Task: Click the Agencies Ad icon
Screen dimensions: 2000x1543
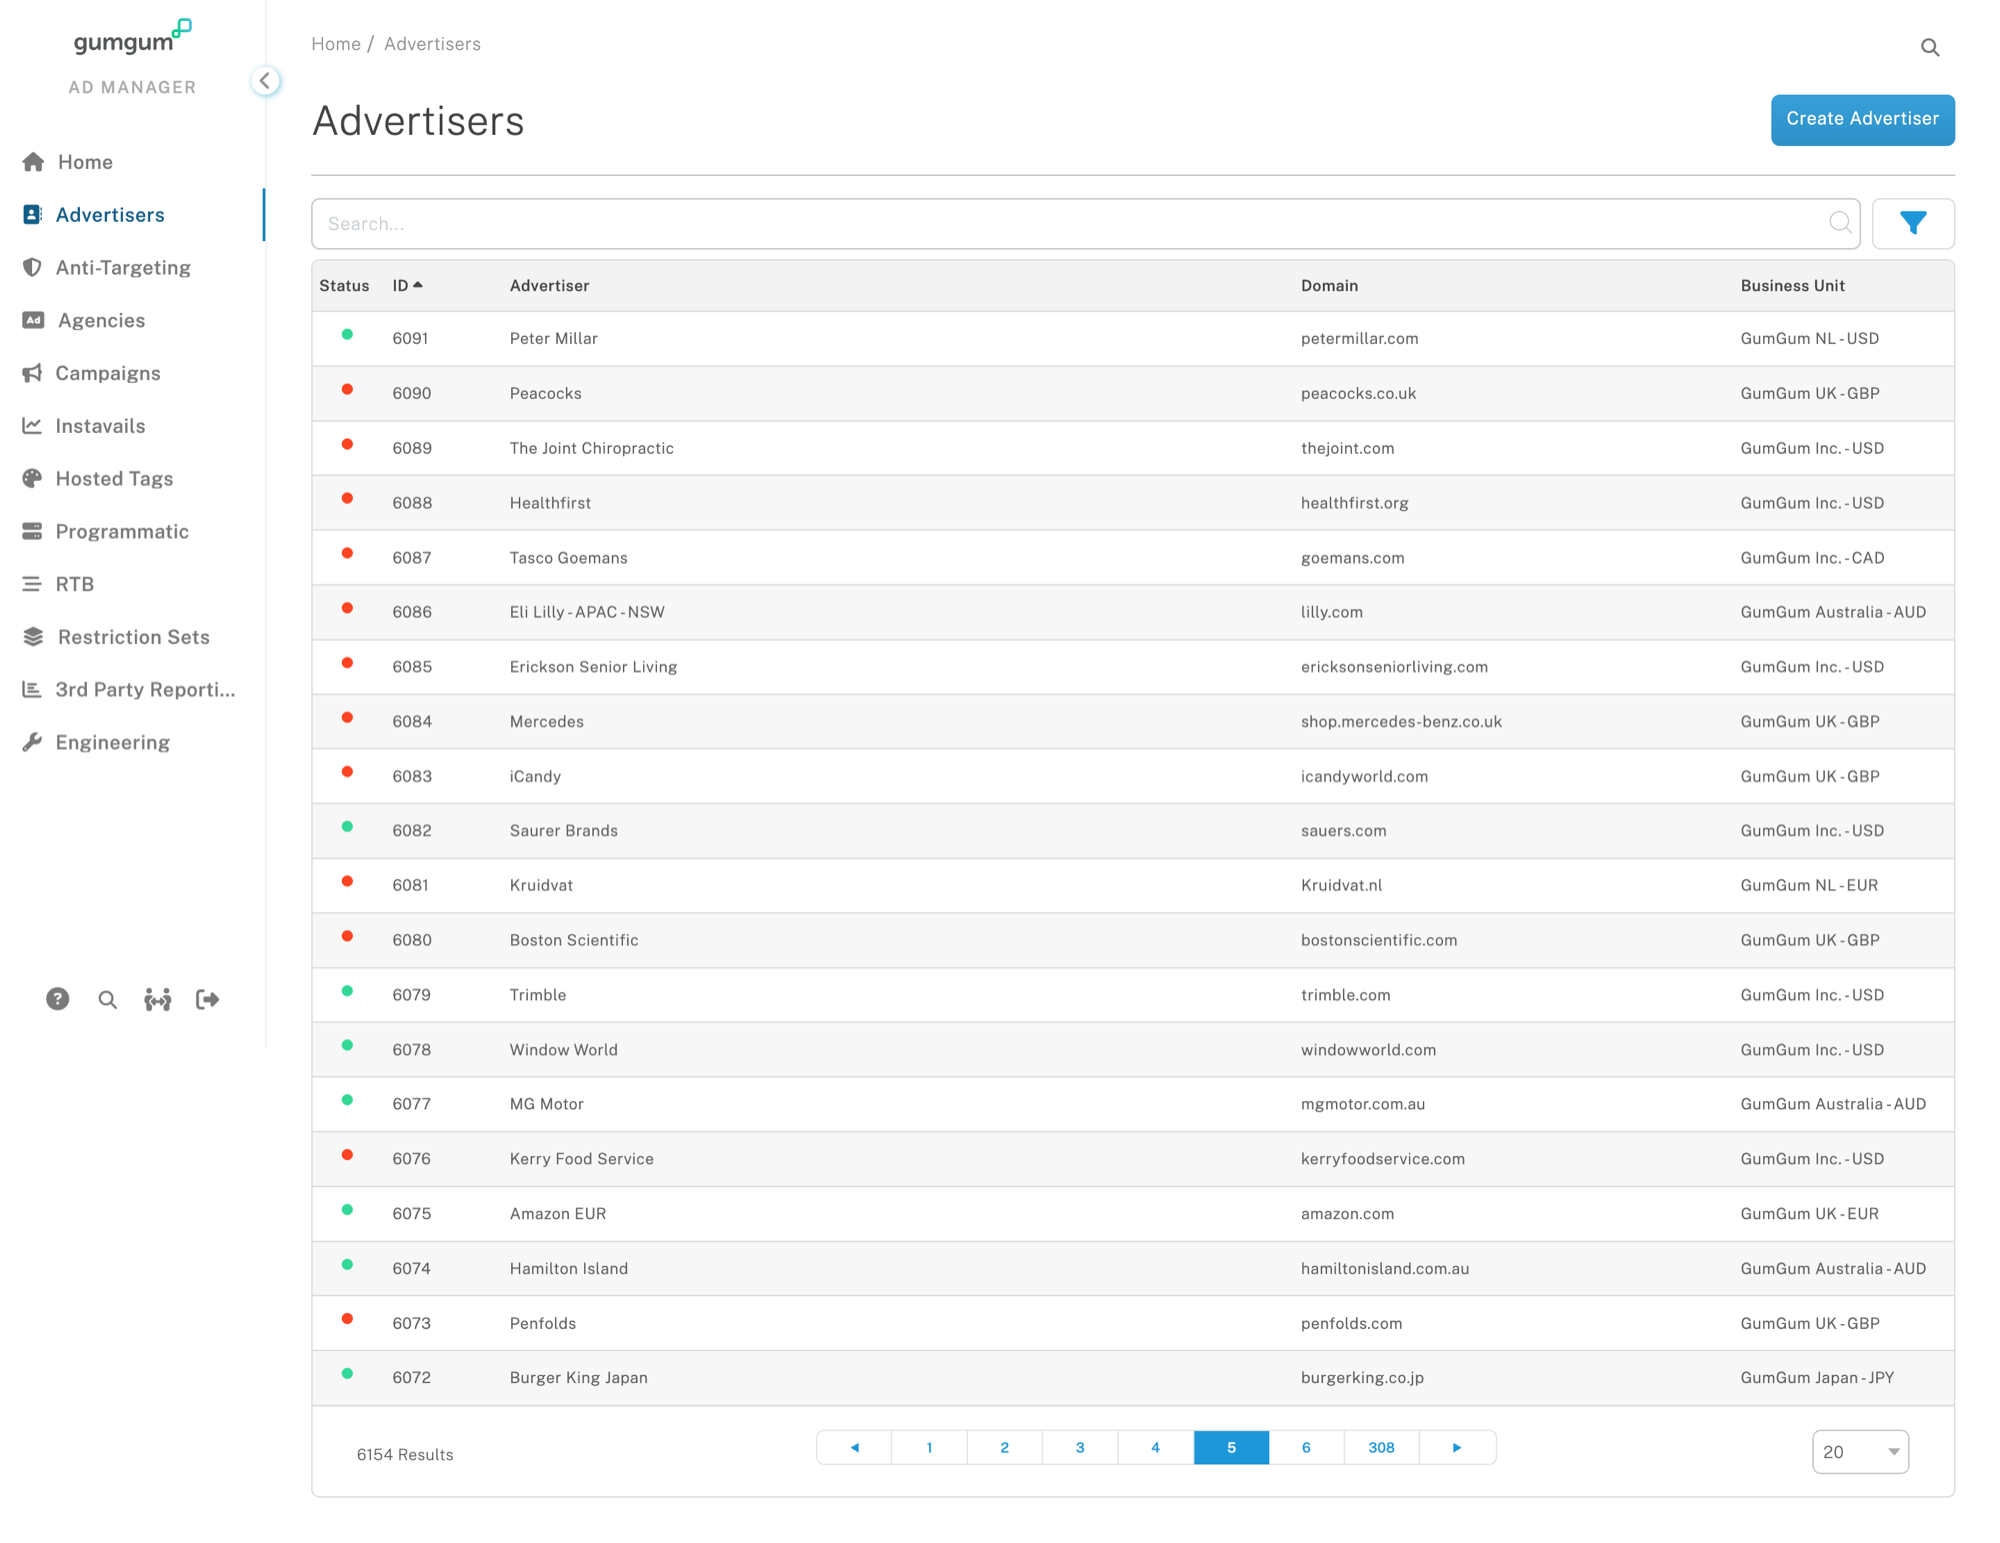Action: pyautogui.click(x=33, y=320)
